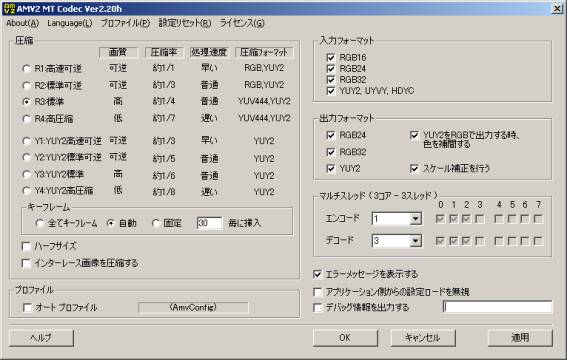Image resolution: width=567 pixels, height=360 pixels.
Task: Select the Y2:YUY2標準可逆 mode
Action: [26, 157]
